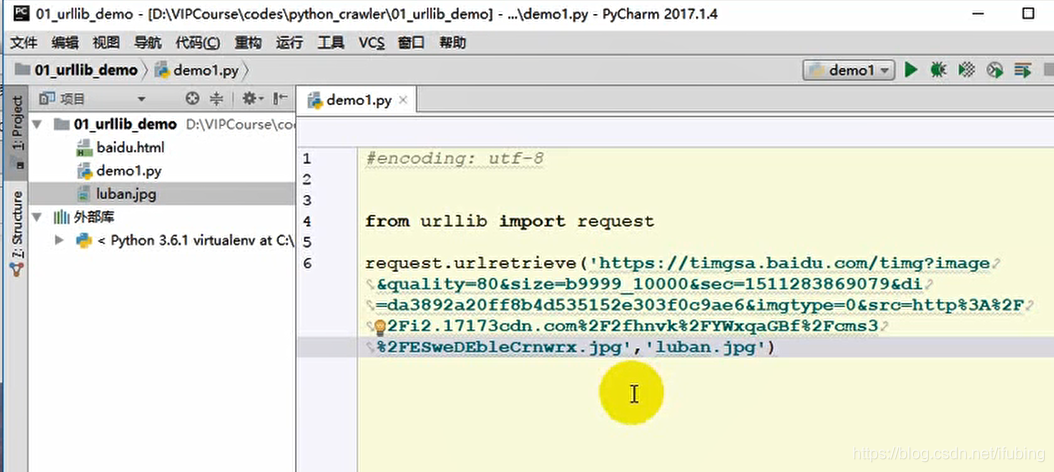Maximize the PyCharm window

[1027, 13]
